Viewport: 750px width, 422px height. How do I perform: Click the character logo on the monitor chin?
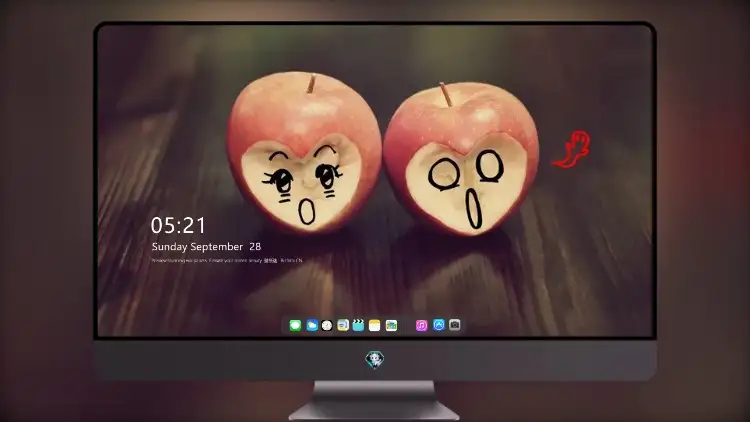point(375,360)
